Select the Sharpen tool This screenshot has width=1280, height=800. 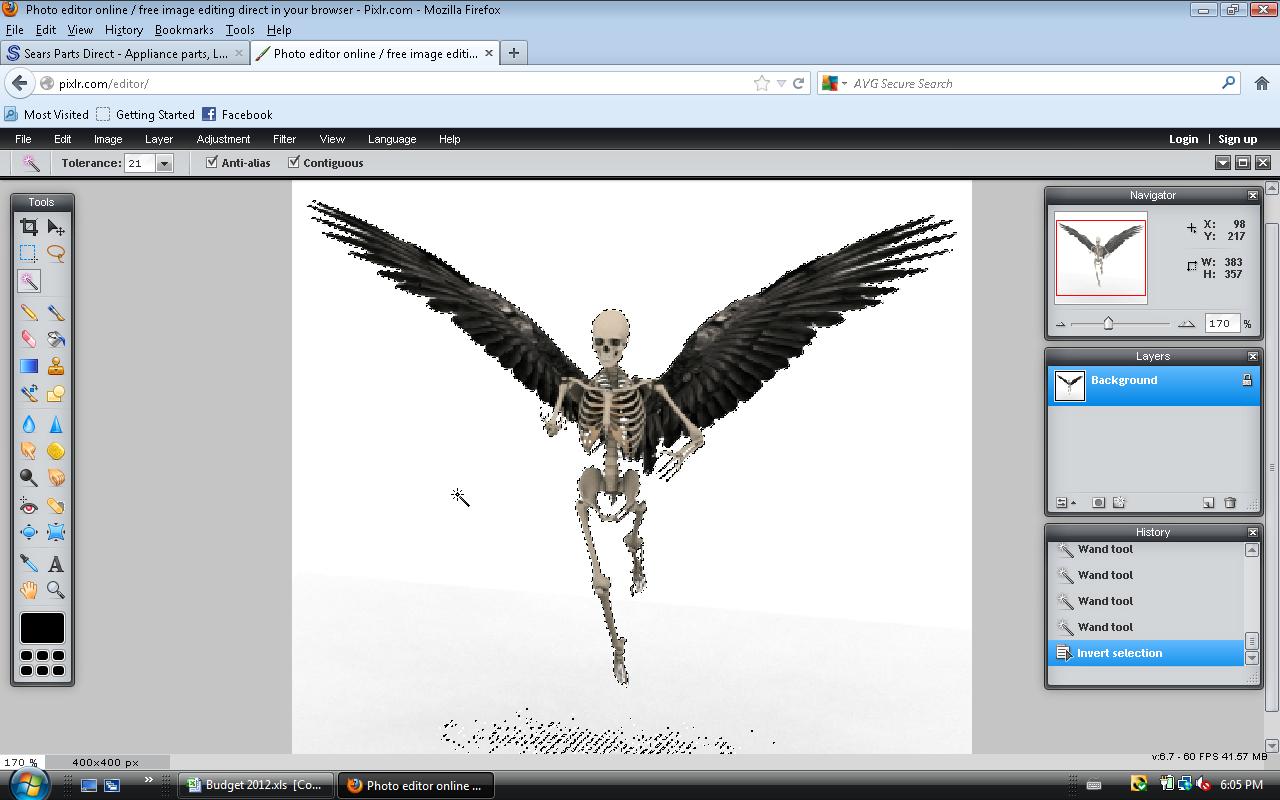pos(56,425)
